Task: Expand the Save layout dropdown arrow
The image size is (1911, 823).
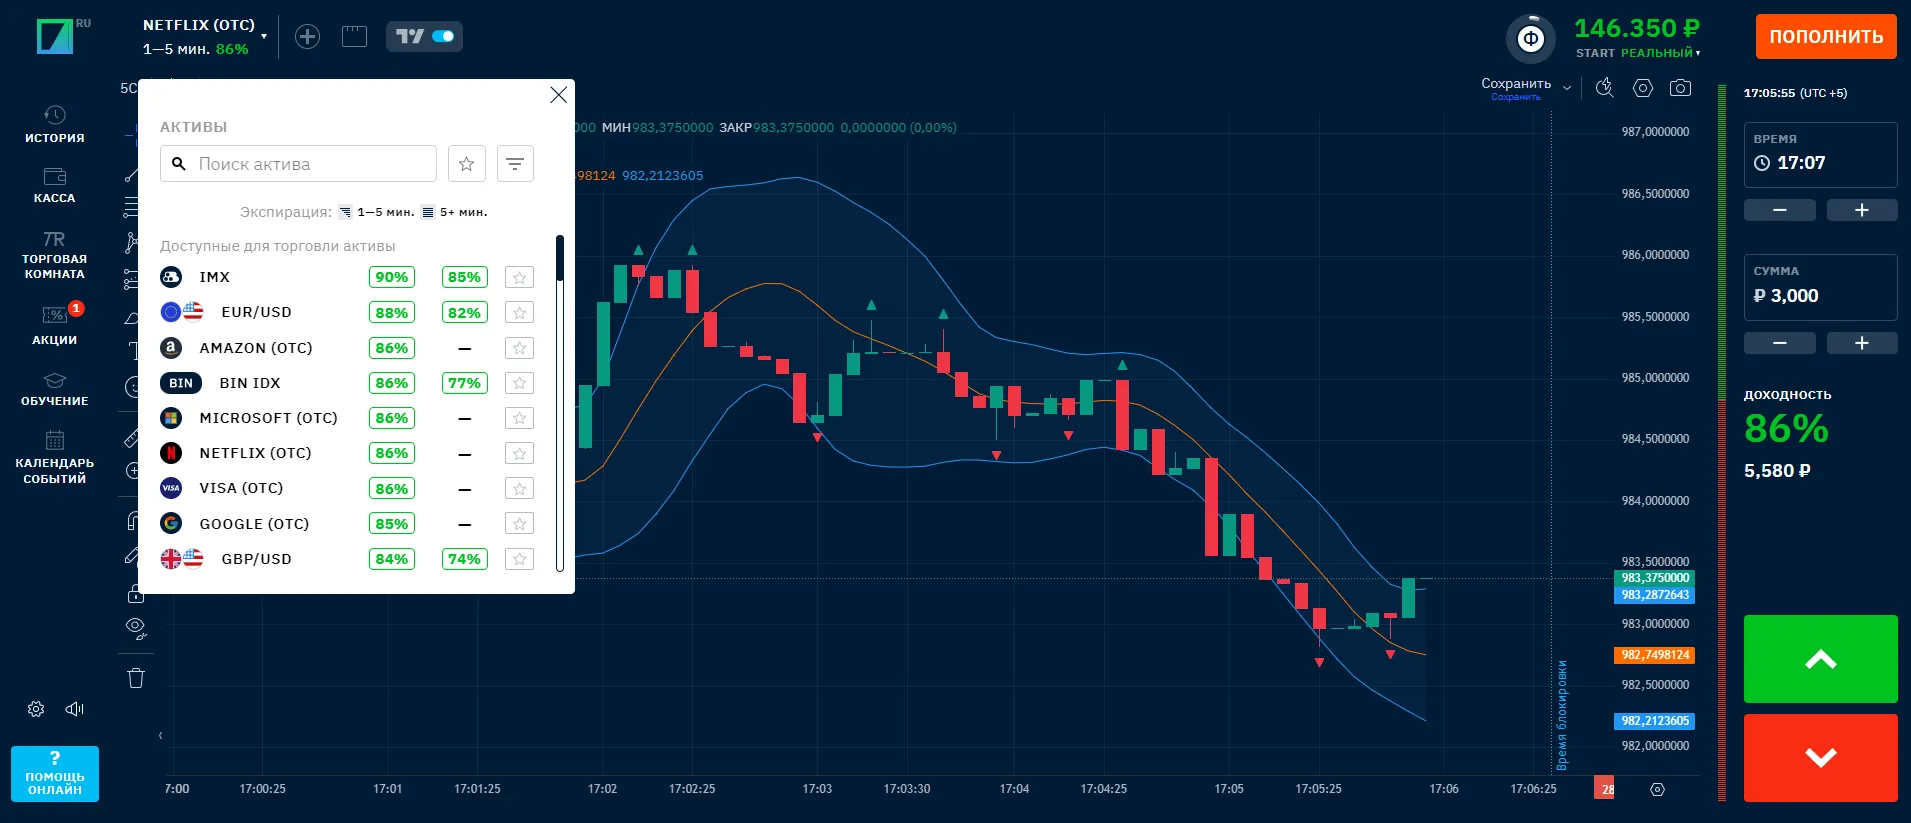Action: (1567, 88)
